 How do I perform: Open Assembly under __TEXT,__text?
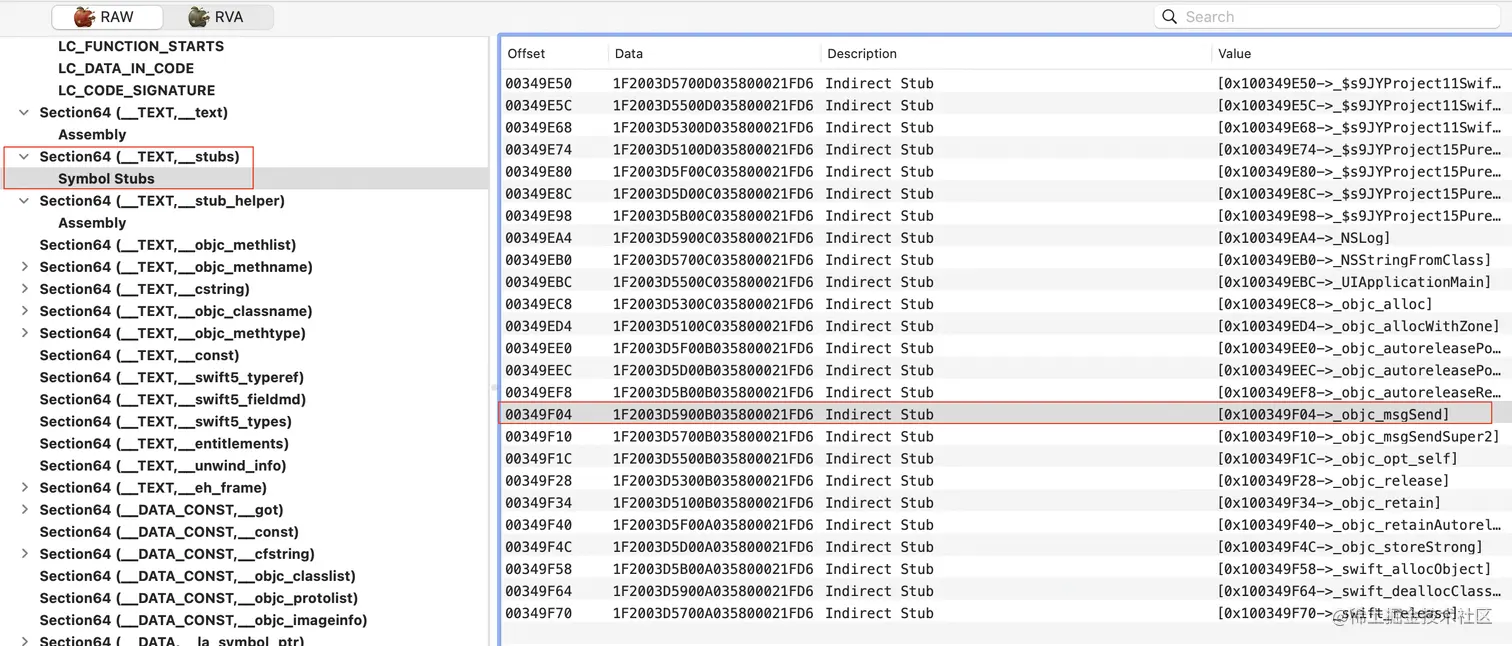tap(92, 134)
